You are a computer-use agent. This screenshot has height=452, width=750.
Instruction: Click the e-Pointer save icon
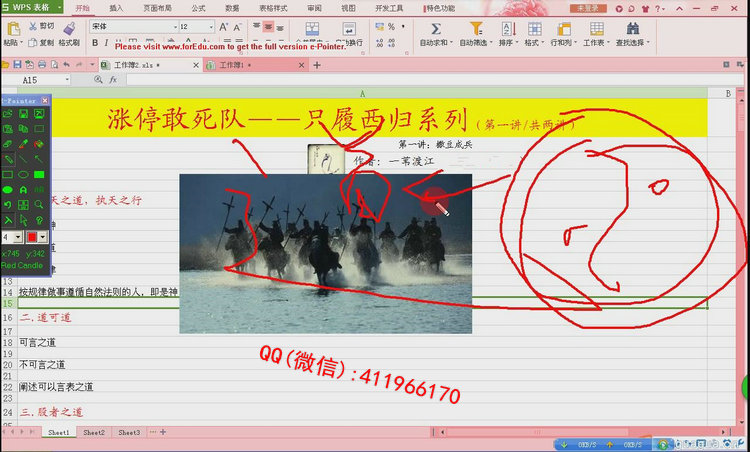[x=23, y=113]
